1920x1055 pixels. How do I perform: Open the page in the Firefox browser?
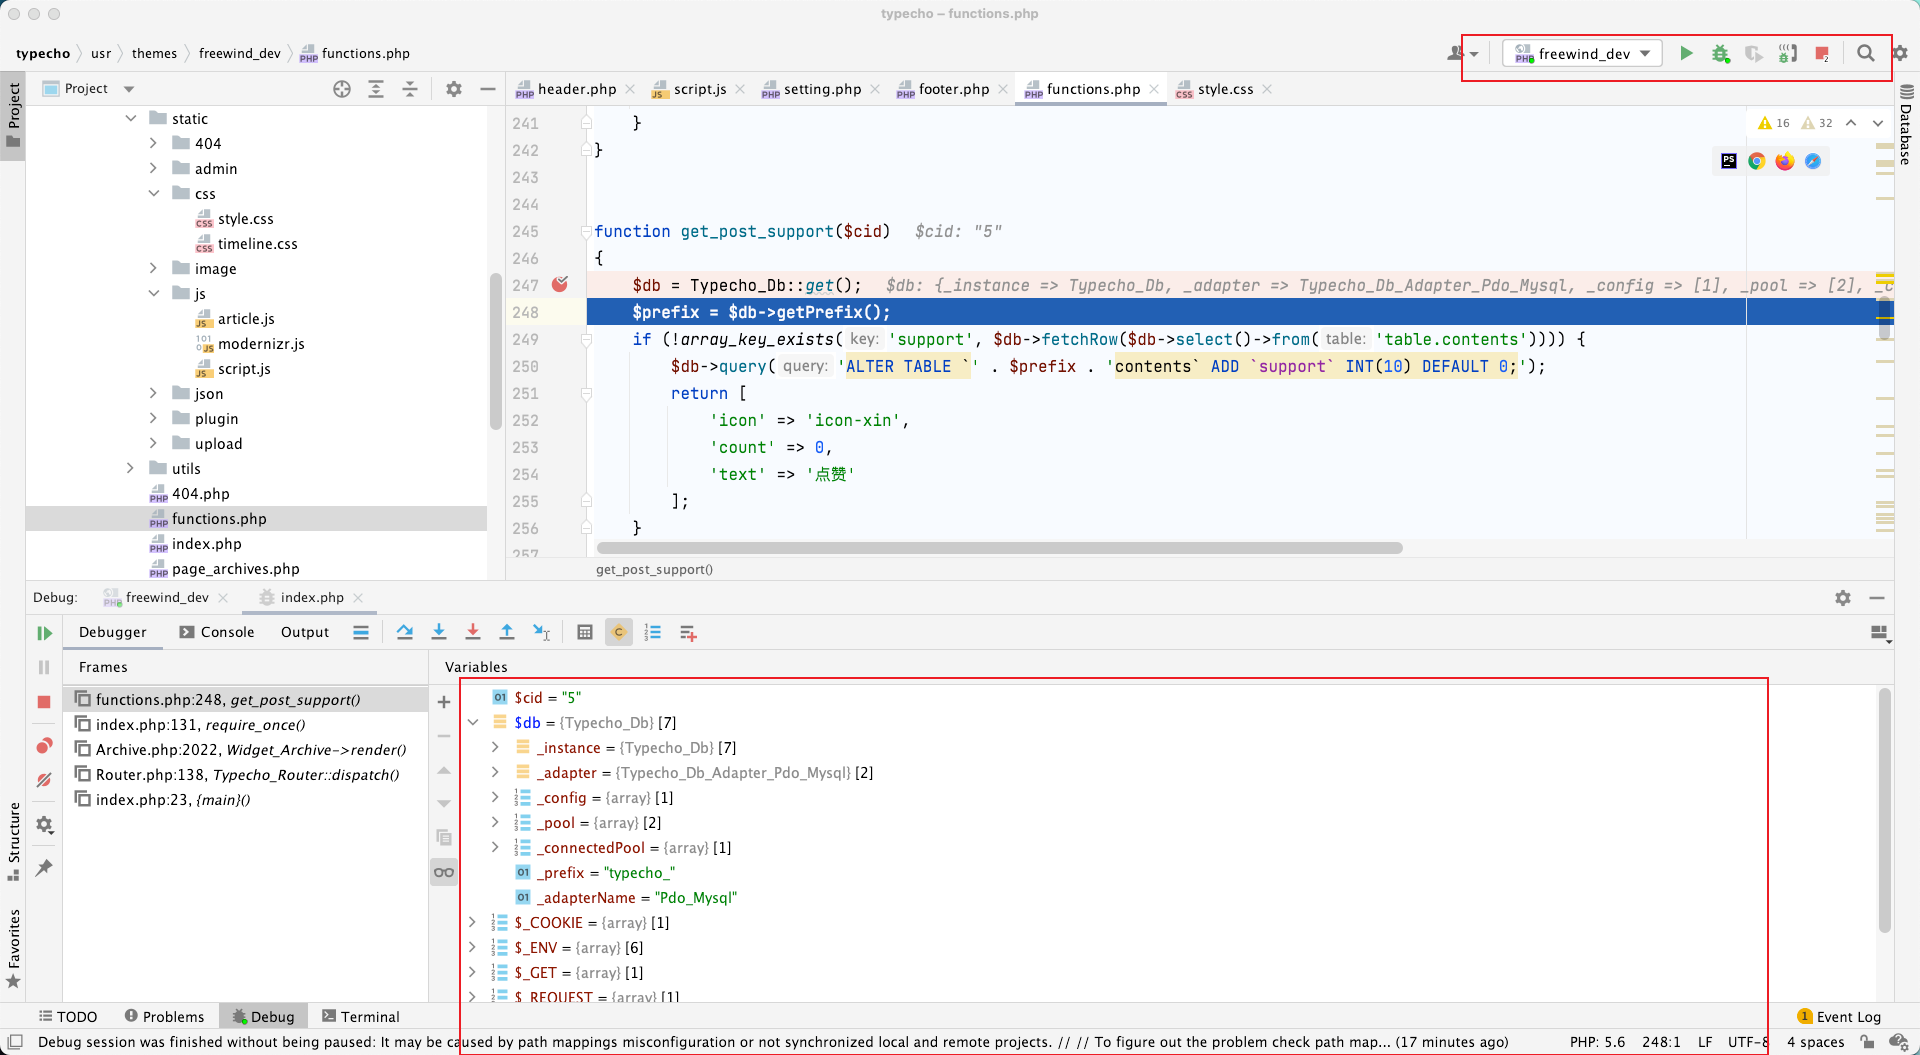[x=1785, y=161]
